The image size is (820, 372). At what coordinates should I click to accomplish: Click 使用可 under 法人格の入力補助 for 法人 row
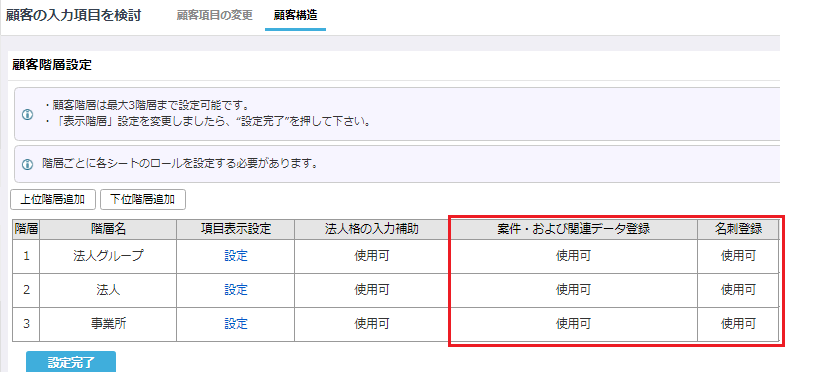(x=372, y=289)
